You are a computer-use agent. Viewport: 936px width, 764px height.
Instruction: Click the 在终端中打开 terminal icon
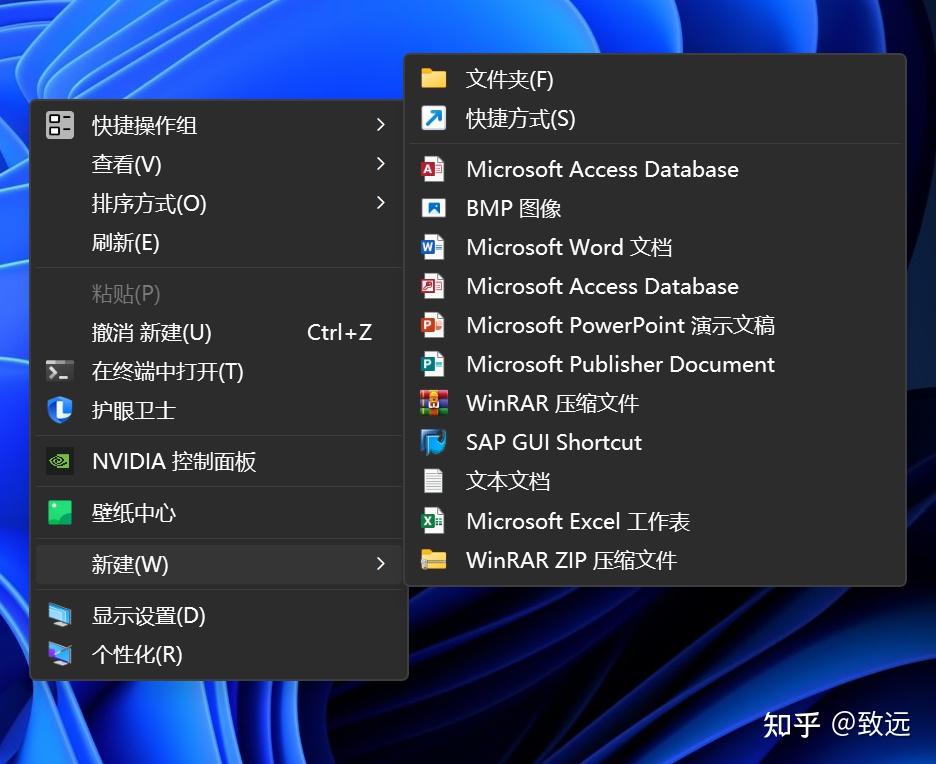(x=60, y=371)
